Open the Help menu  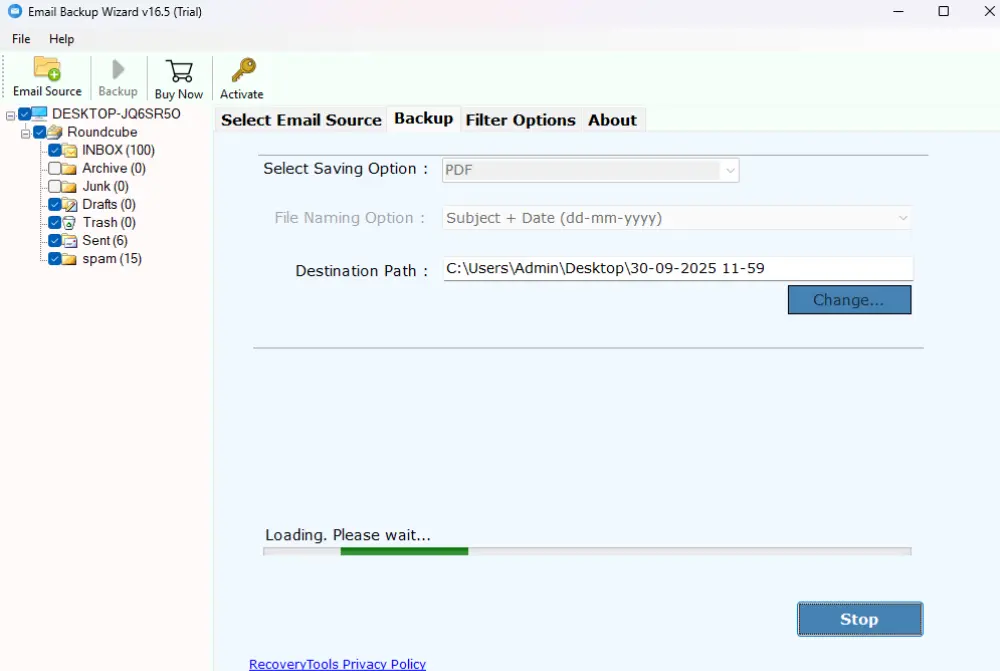[x=61, y=39]
